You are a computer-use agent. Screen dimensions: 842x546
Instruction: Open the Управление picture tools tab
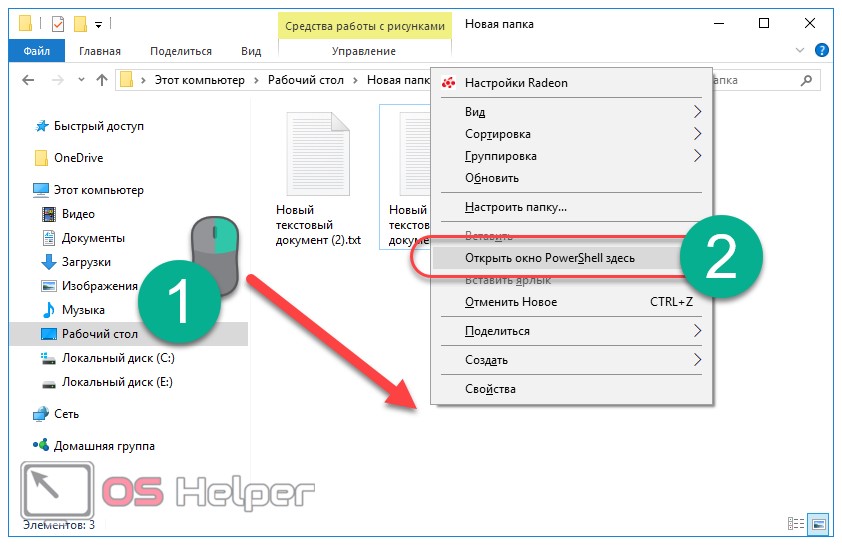(x=364, y=51)
